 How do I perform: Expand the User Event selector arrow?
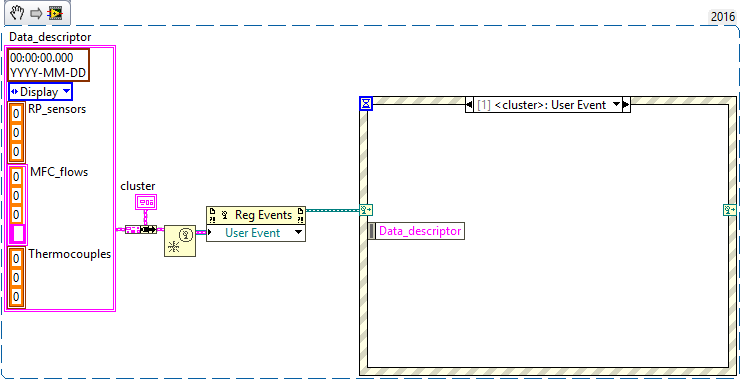298,233
